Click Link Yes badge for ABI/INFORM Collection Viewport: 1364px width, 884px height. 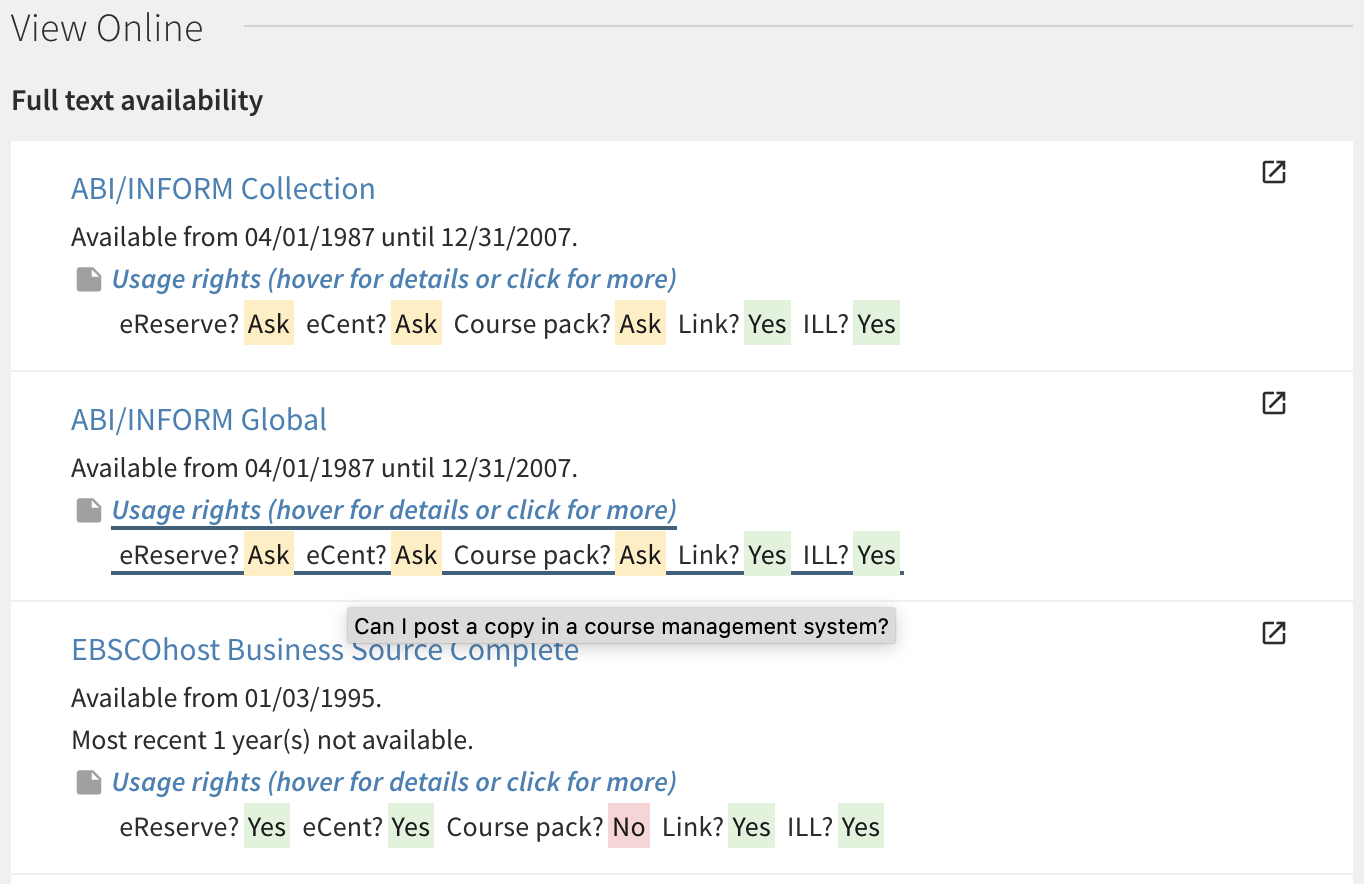(767, 324)
